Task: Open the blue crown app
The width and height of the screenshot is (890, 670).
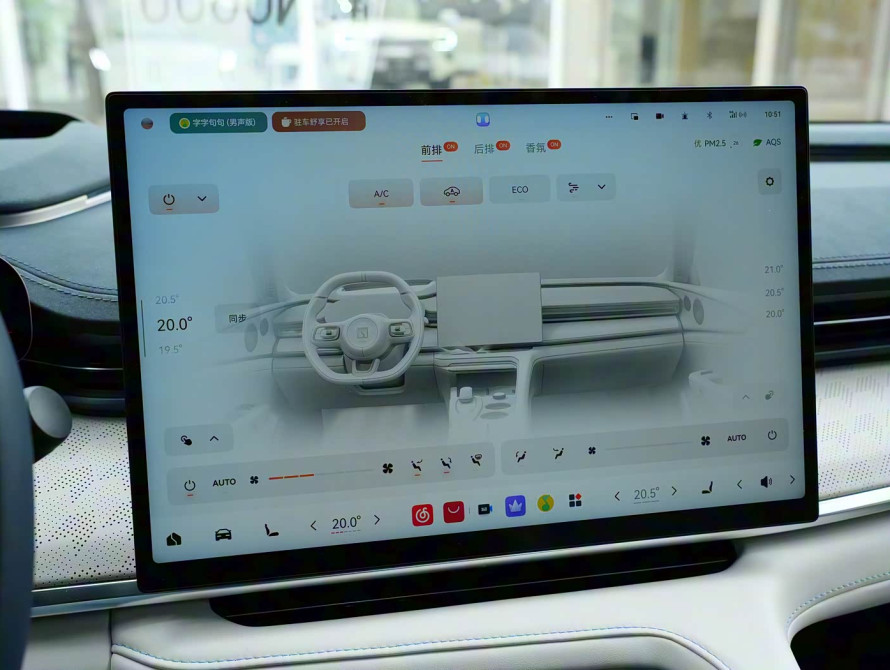Action: 515,506
